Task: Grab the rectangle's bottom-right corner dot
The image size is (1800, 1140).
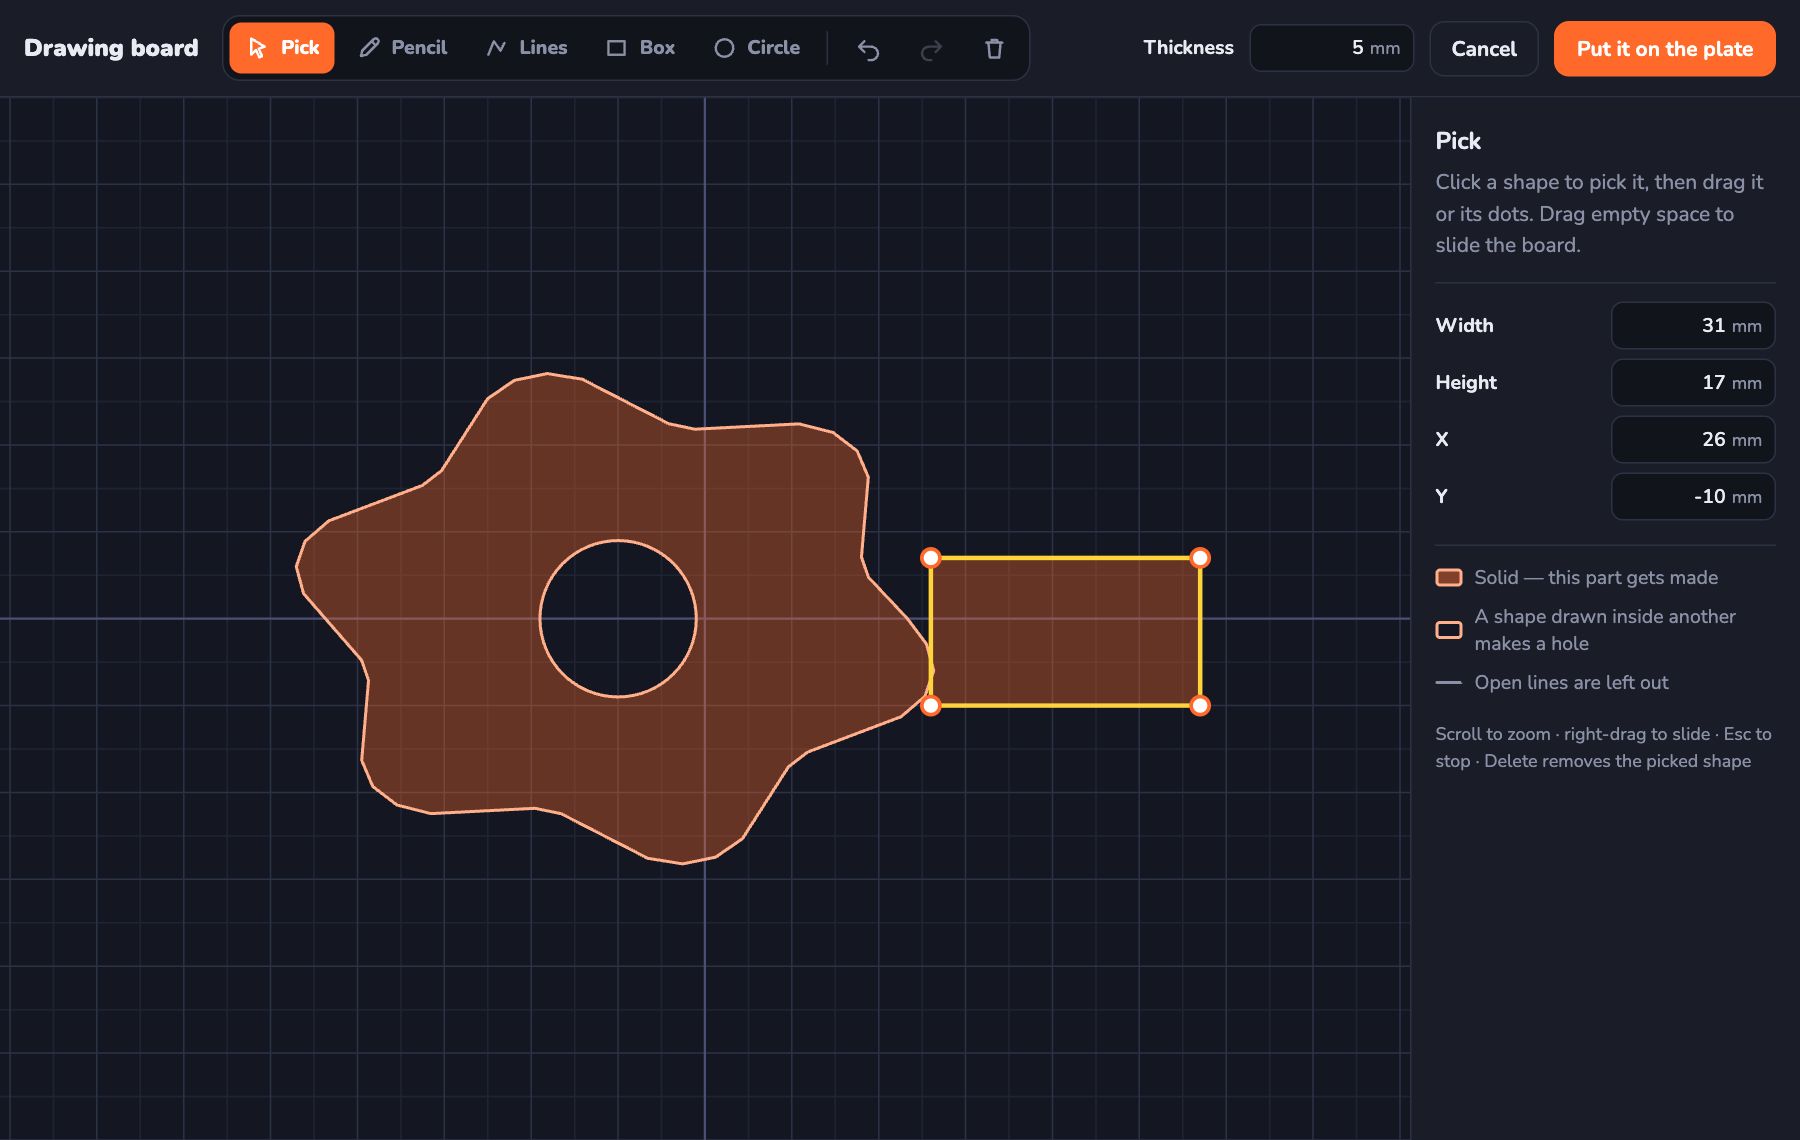Action: coord(1200,706)
